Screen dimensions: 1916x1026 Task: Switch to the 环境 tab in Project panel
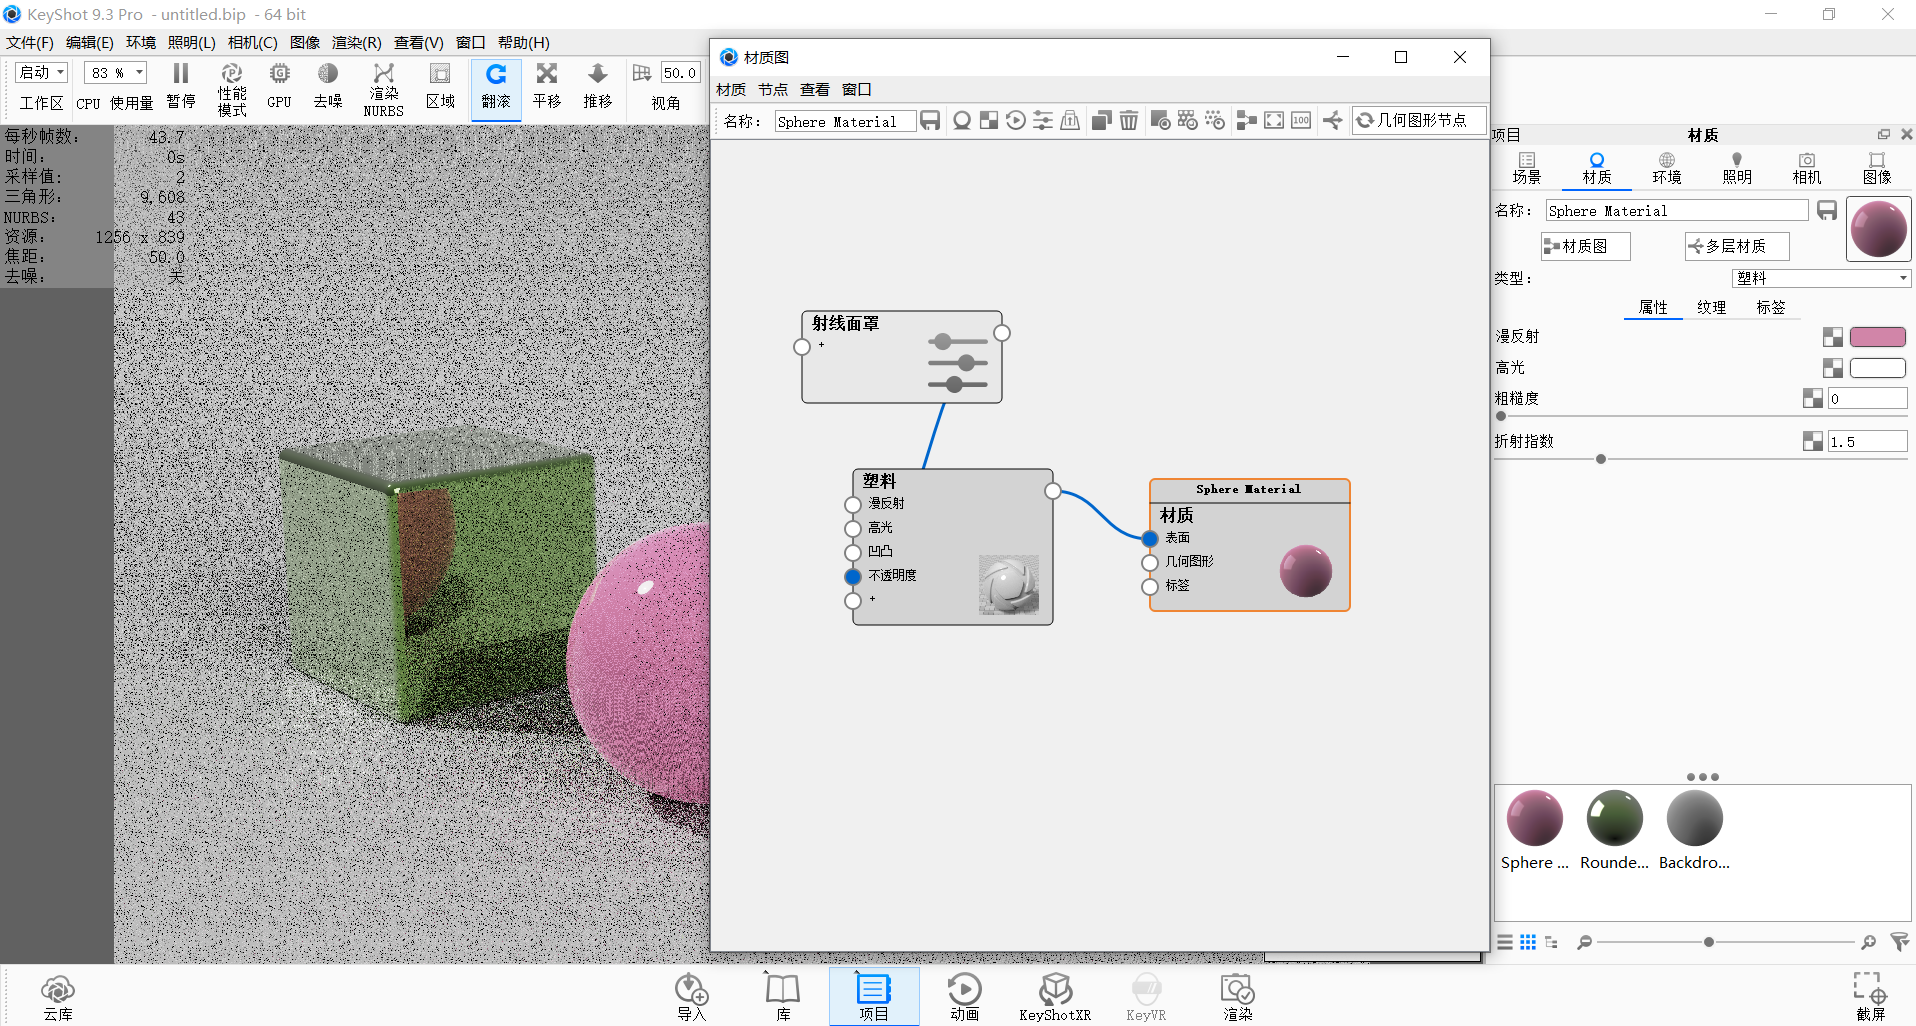[1667, 168]
